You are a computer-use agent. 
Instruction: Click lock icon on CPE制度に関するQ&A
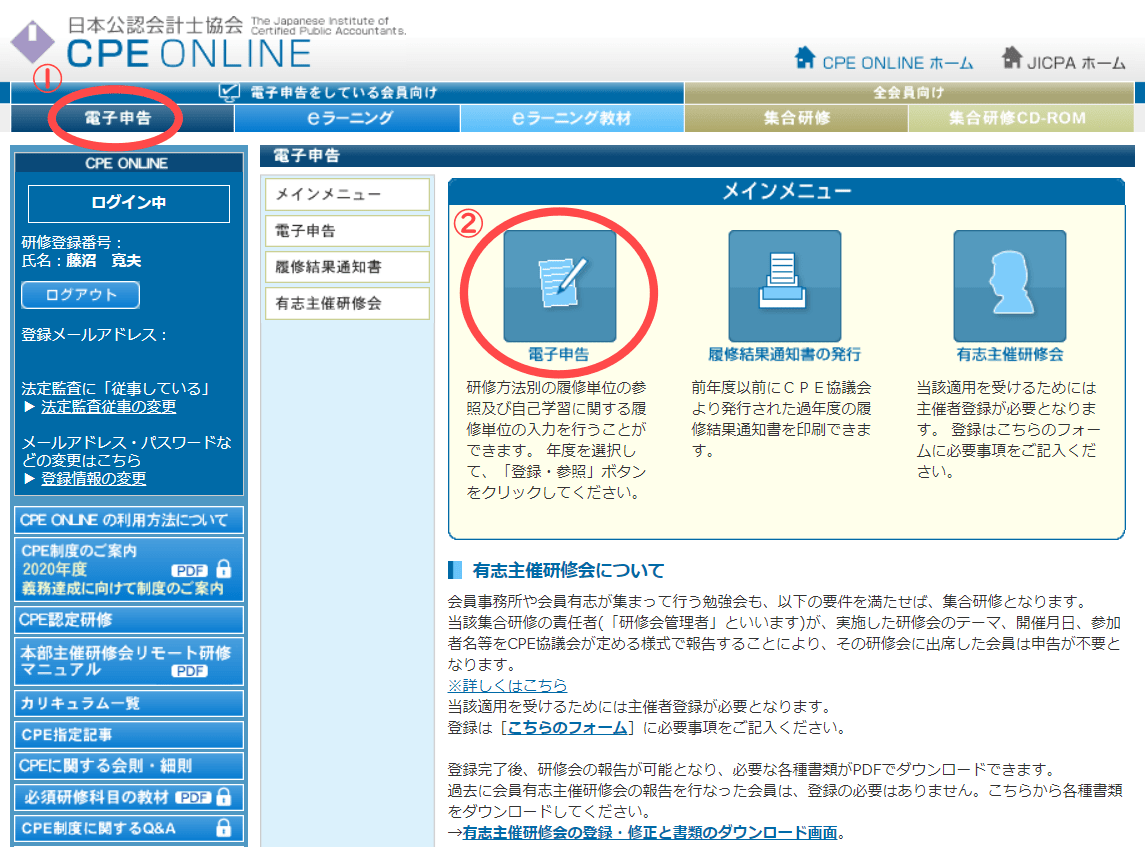tap(224, 827)
